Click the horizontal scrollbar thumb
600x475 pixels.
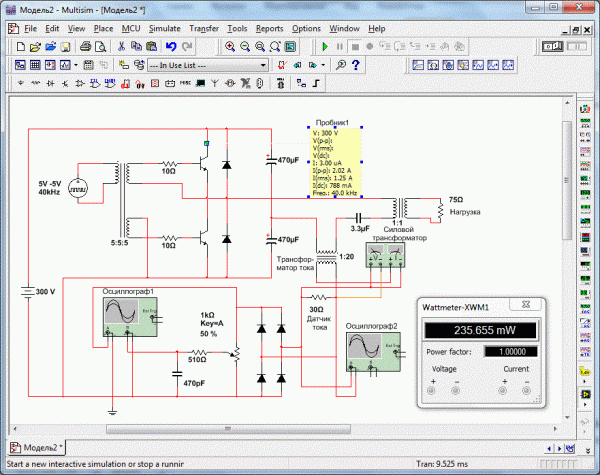pyautogui.click(x=228, y=429)
